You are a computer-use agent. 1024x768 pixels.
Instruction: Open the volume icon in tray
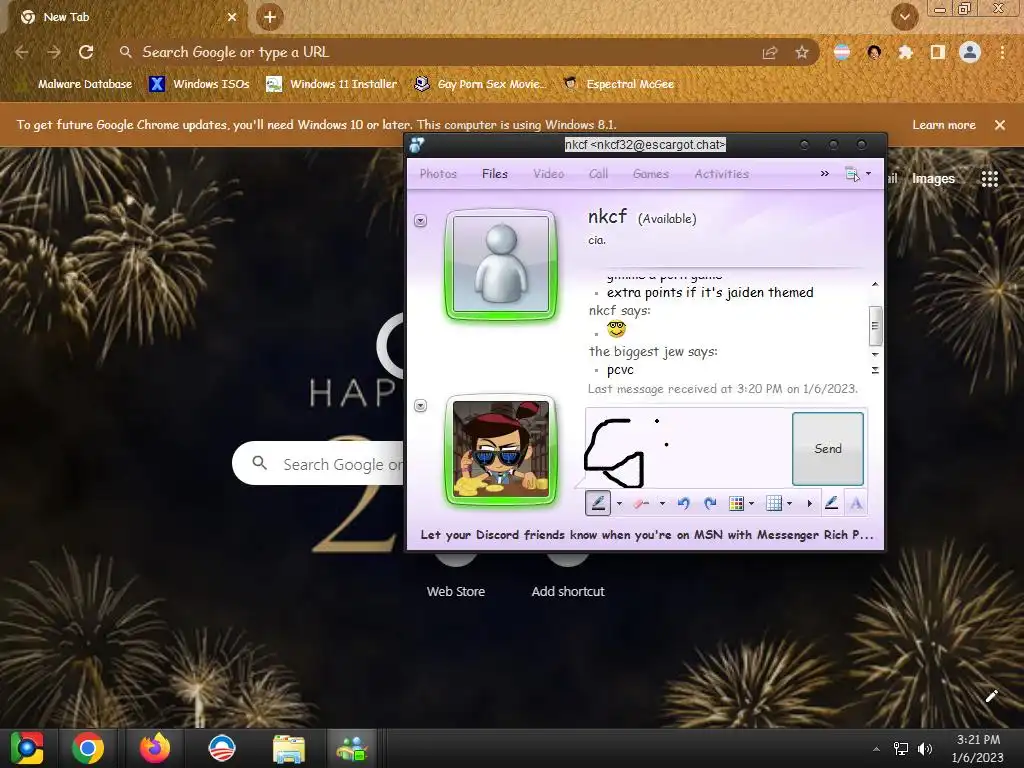point(925,748)
